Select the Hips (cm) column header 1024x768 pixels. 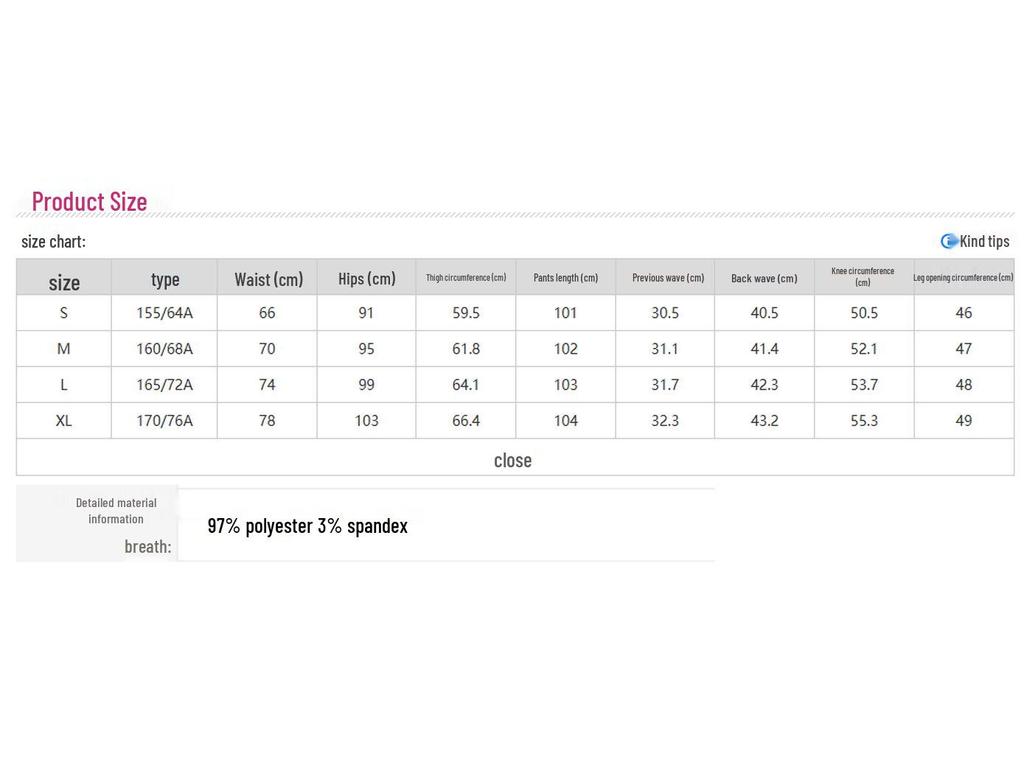click(x=367, y=278)
